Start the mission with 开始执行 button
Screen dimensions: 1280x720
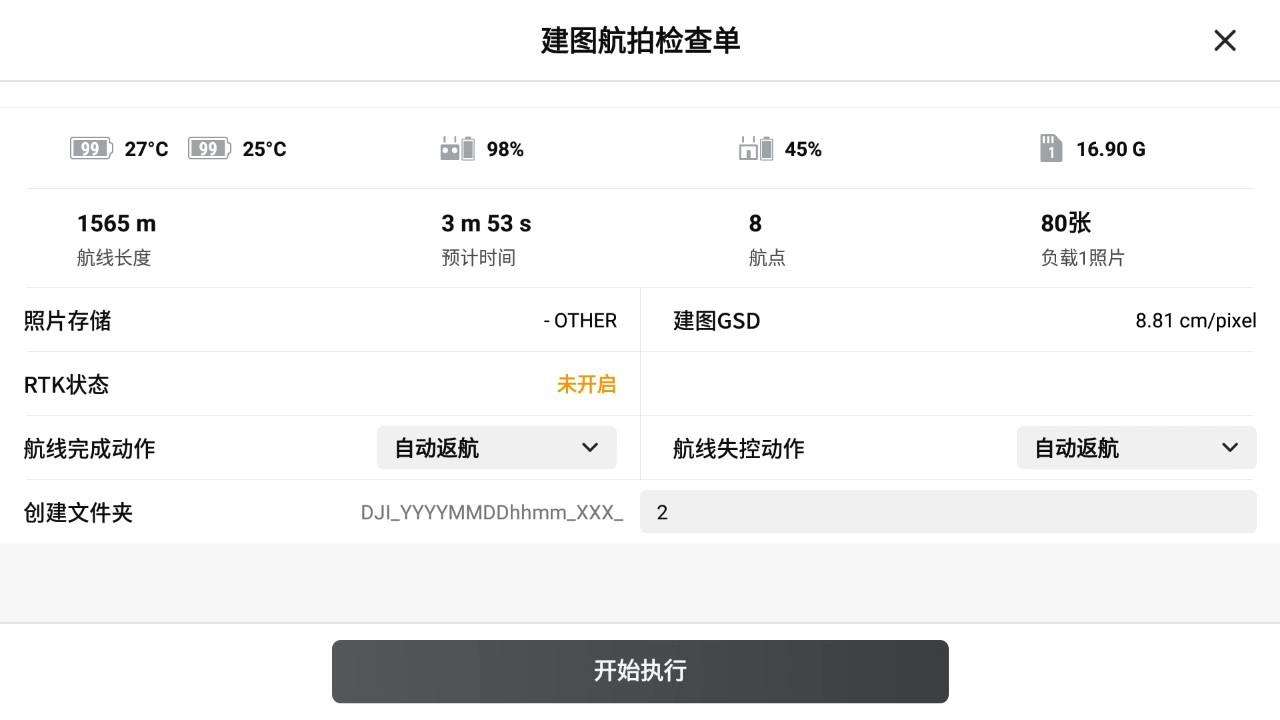(640, 671)
